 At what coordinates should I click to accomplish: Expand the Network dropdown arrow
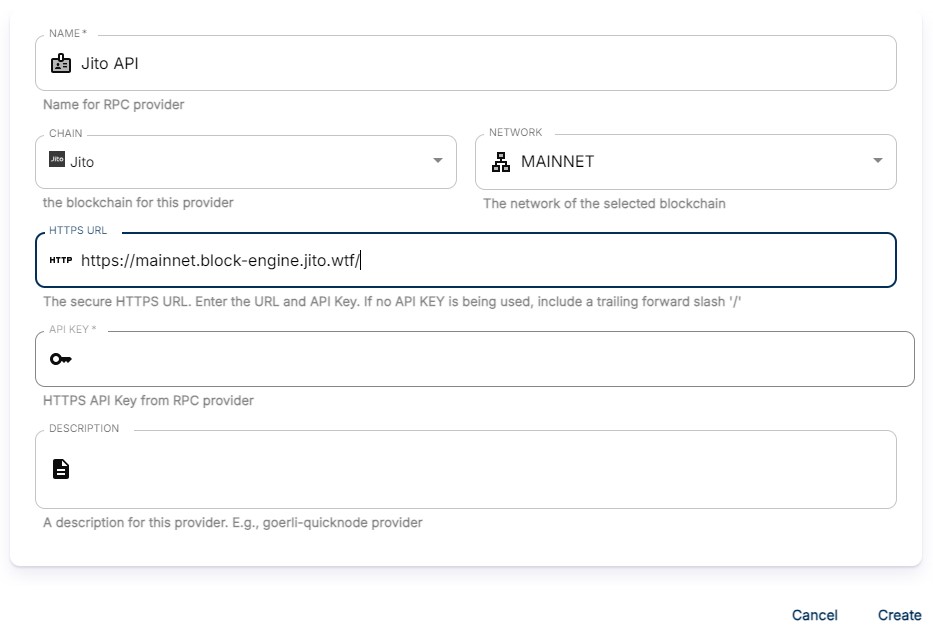coord(878,161)
